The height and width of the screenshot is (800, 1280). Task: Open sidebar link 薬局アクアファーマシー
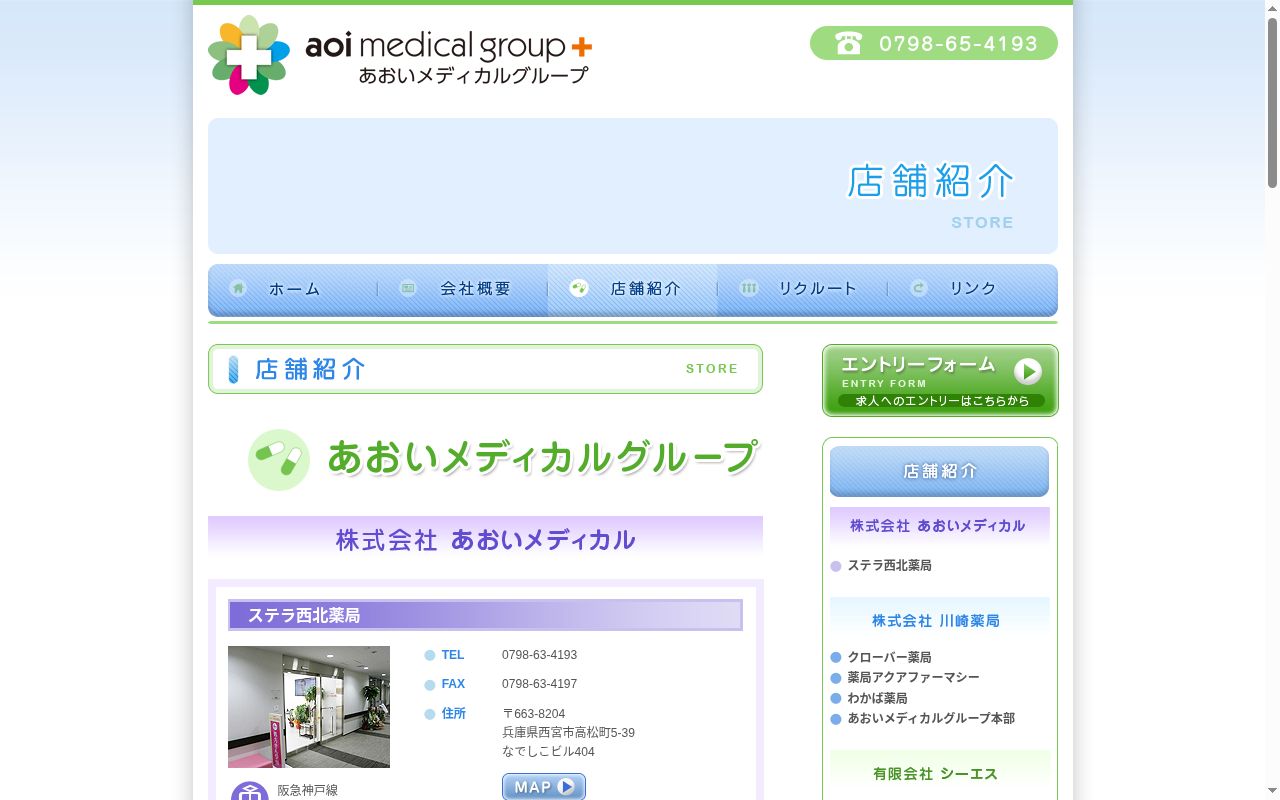click(x=913, y=678)
